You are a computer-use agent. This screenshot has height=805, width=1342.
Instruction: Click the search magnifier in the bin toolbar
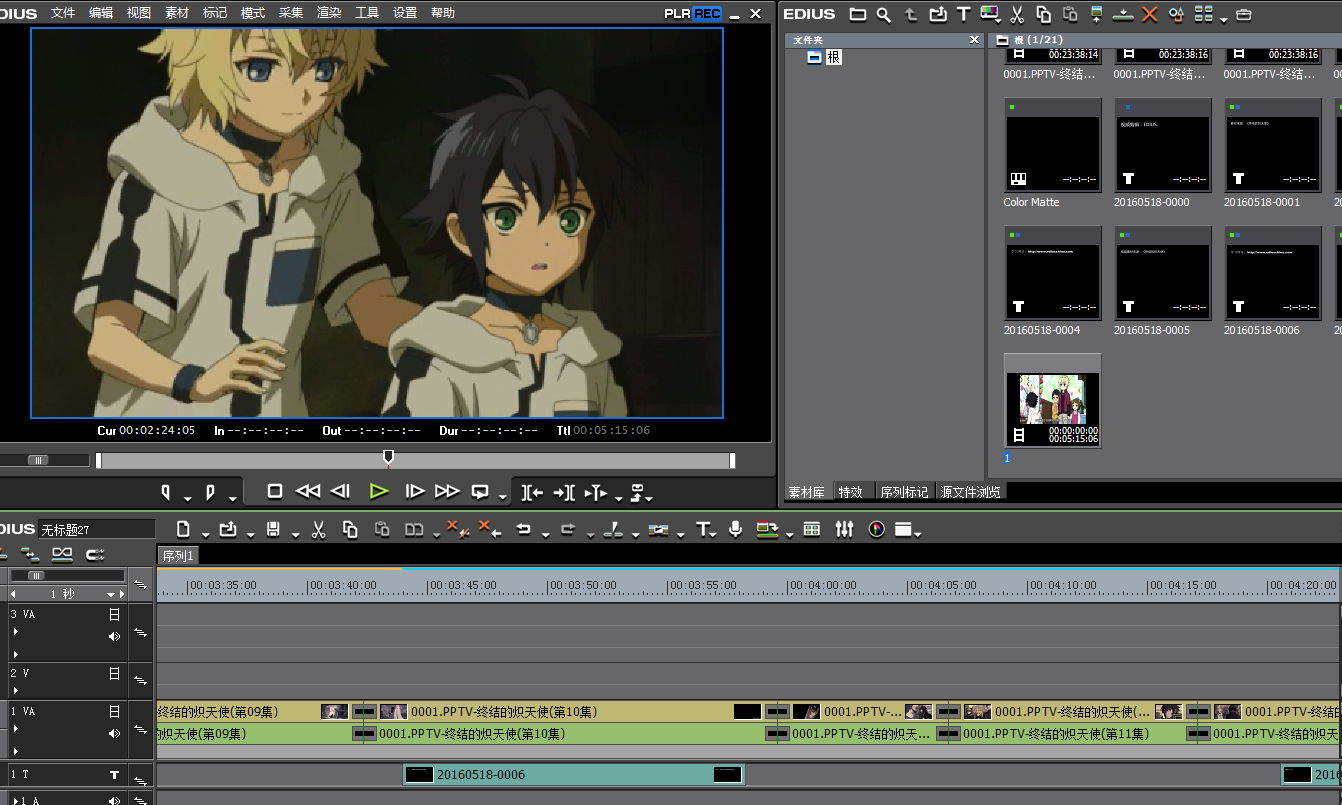point(884,14)
